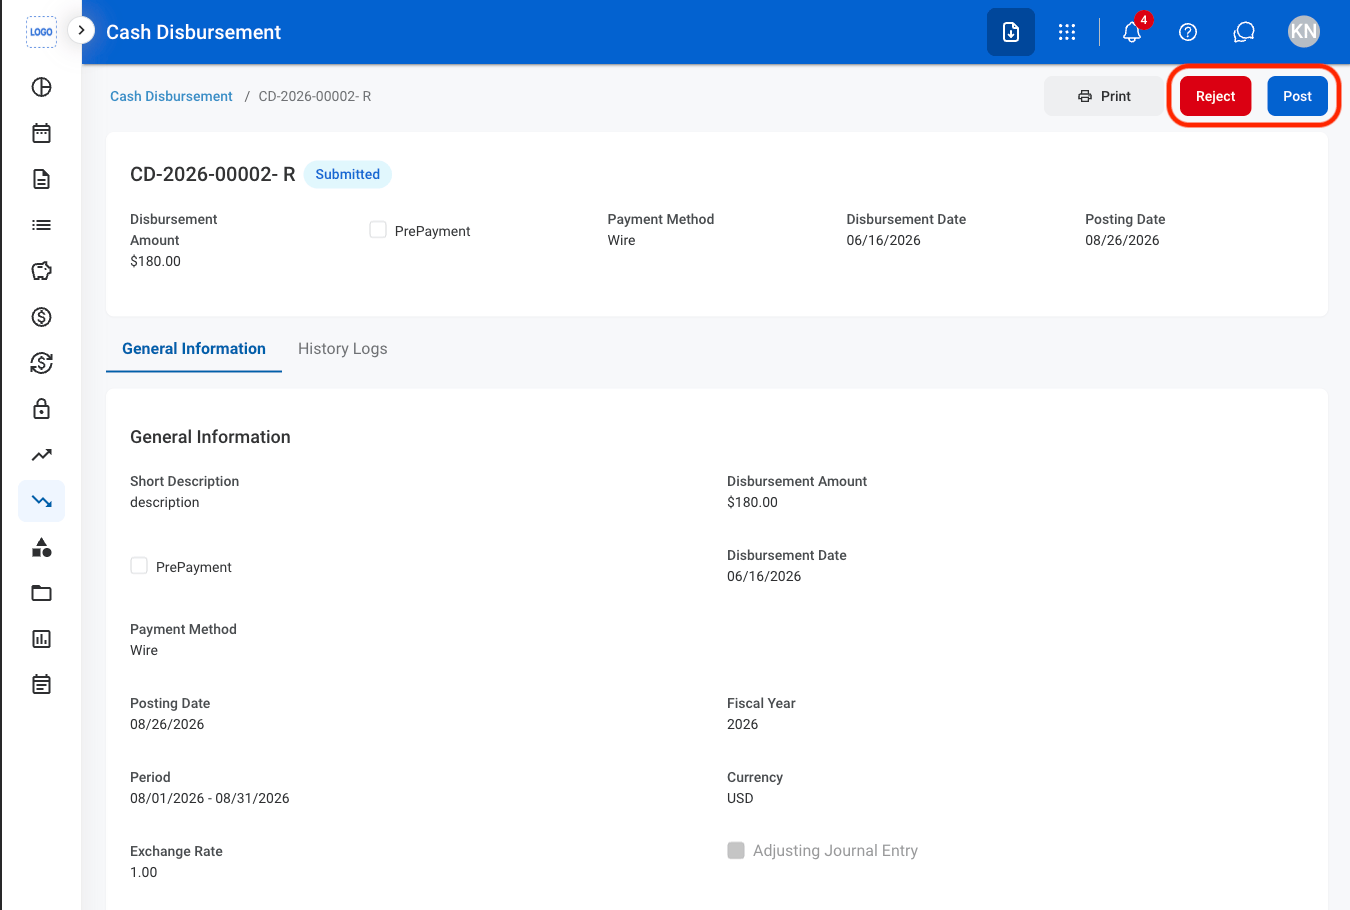Click the USD currency value
Viewport: 1350px width, 910px height.
click(x=740, y=798)
